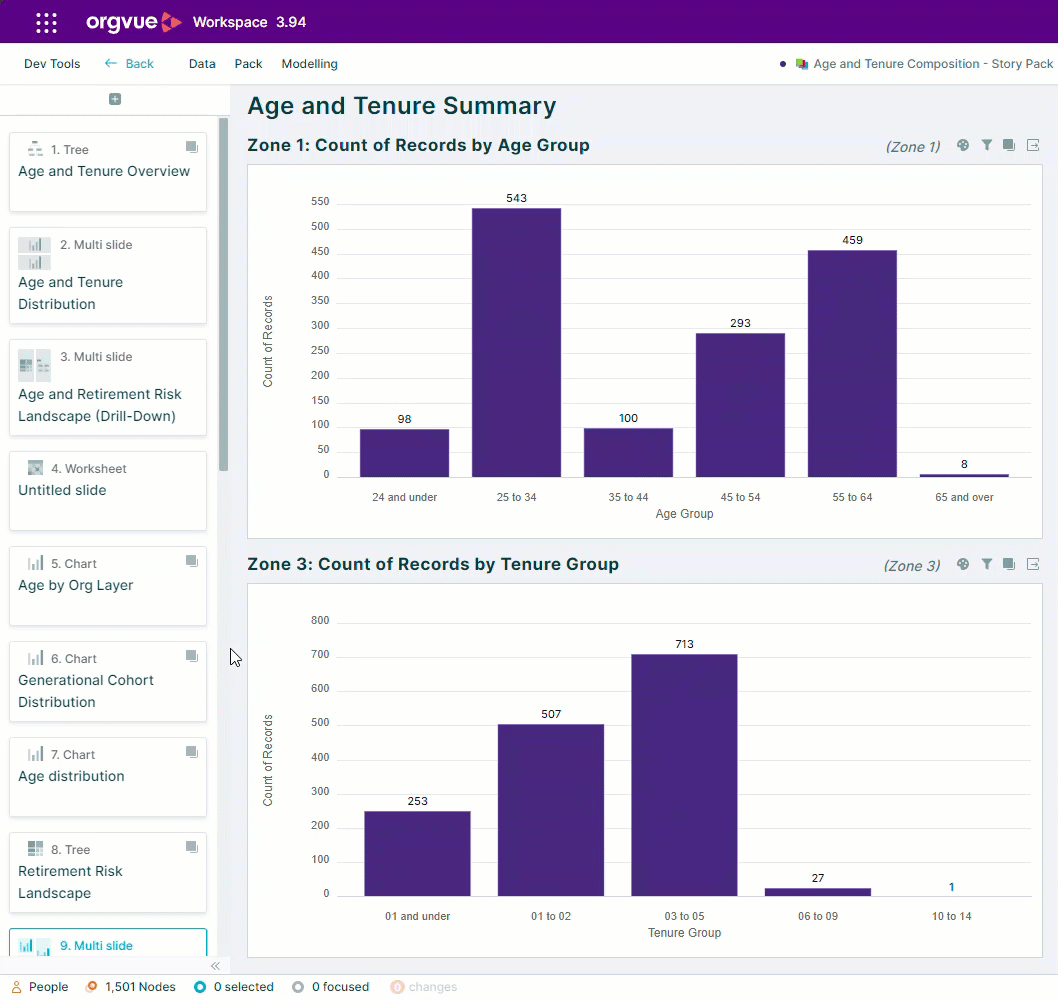
Task: Toggle note icon on Retirement Risk Landscape slide
Action: 192,847
